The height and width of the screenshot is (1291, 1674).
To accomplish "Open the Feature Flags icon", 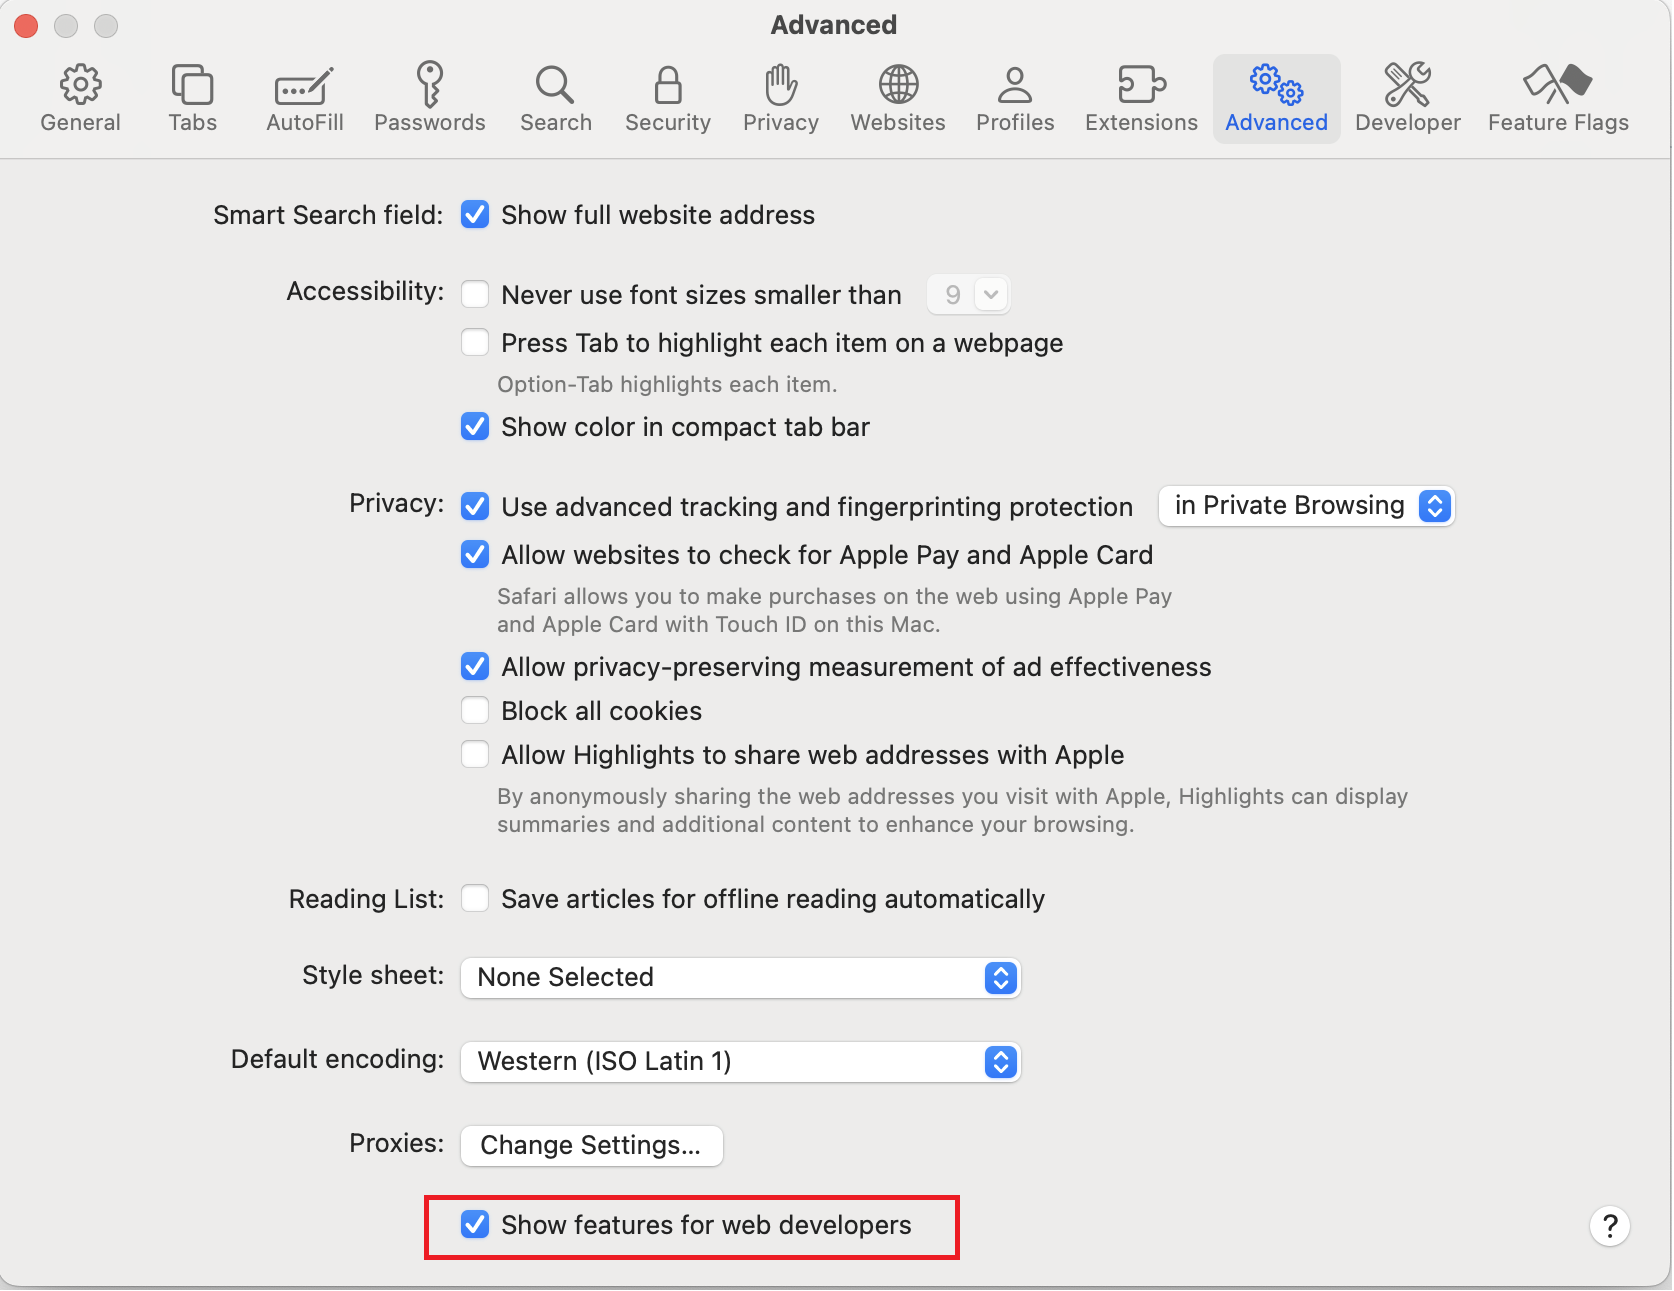I will coord(1557,85).
